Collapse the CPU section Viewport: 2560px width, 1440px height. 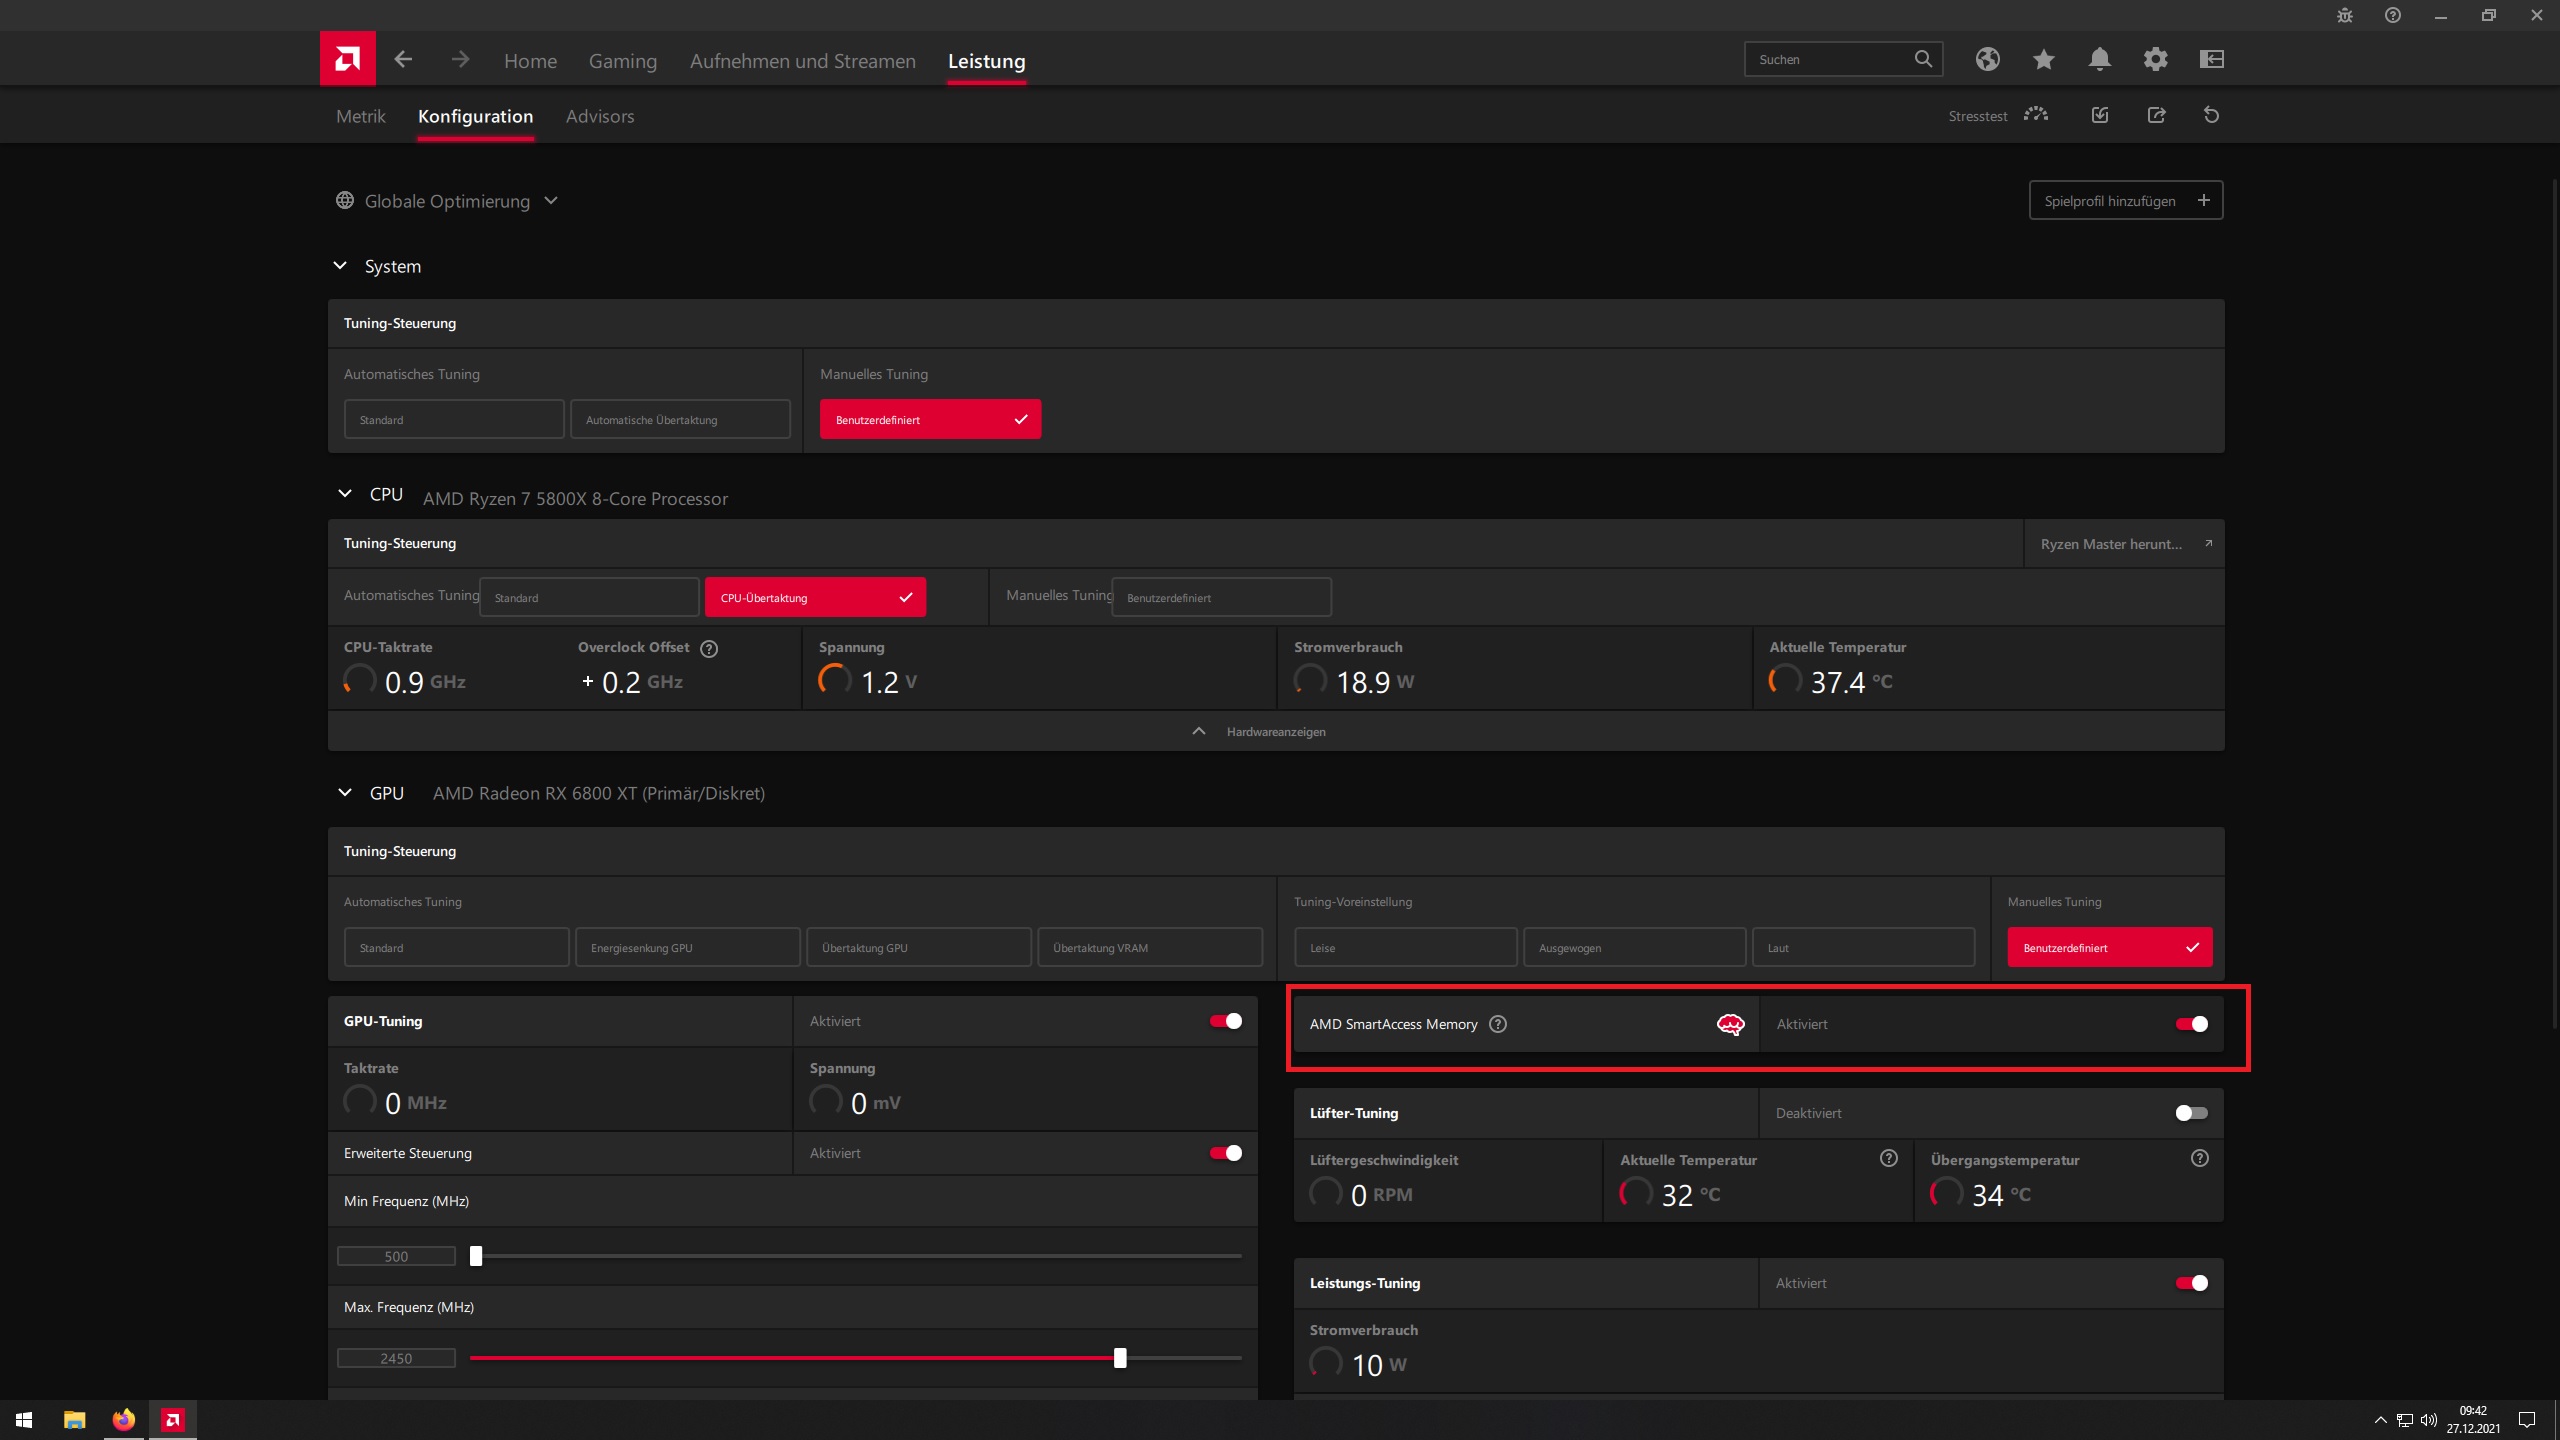coord(345,494)
